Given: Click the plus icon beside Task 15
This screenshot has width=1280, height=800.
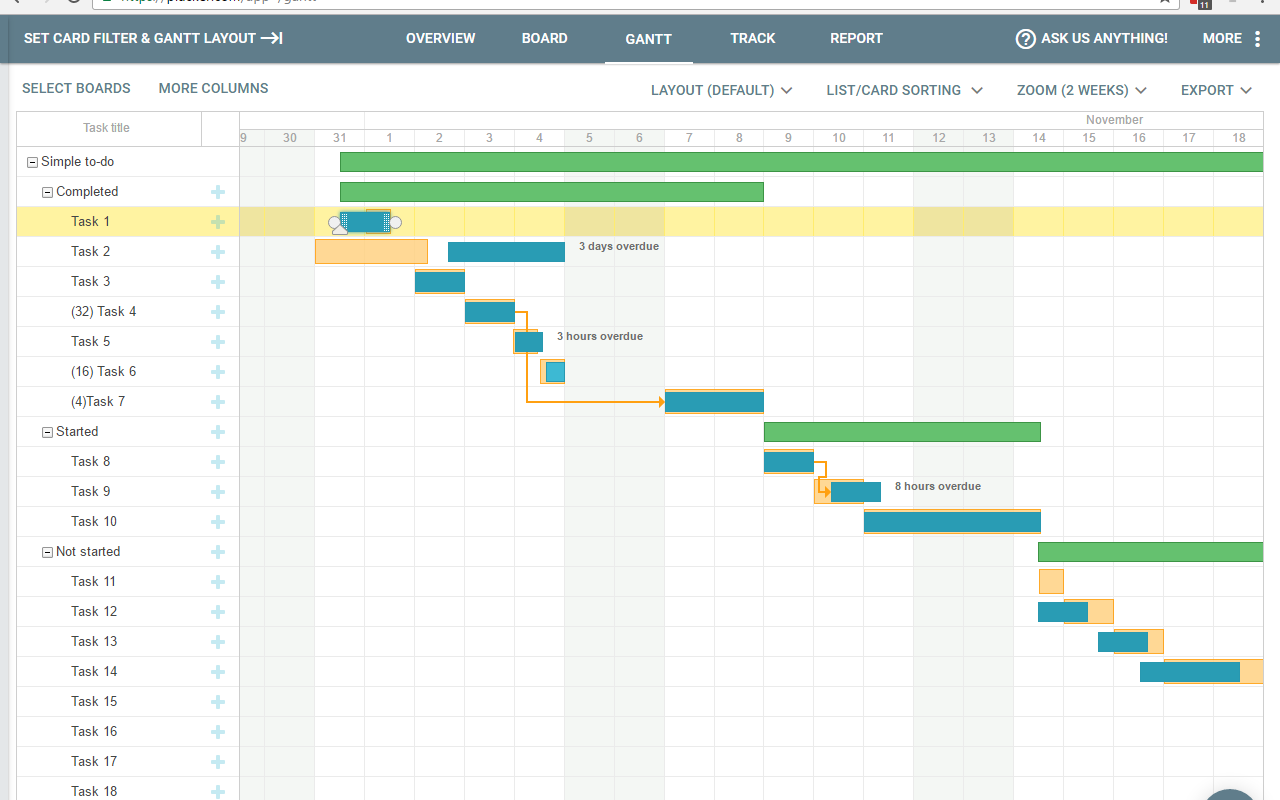Looking at the screenshot, I should [x=218, y=702].
